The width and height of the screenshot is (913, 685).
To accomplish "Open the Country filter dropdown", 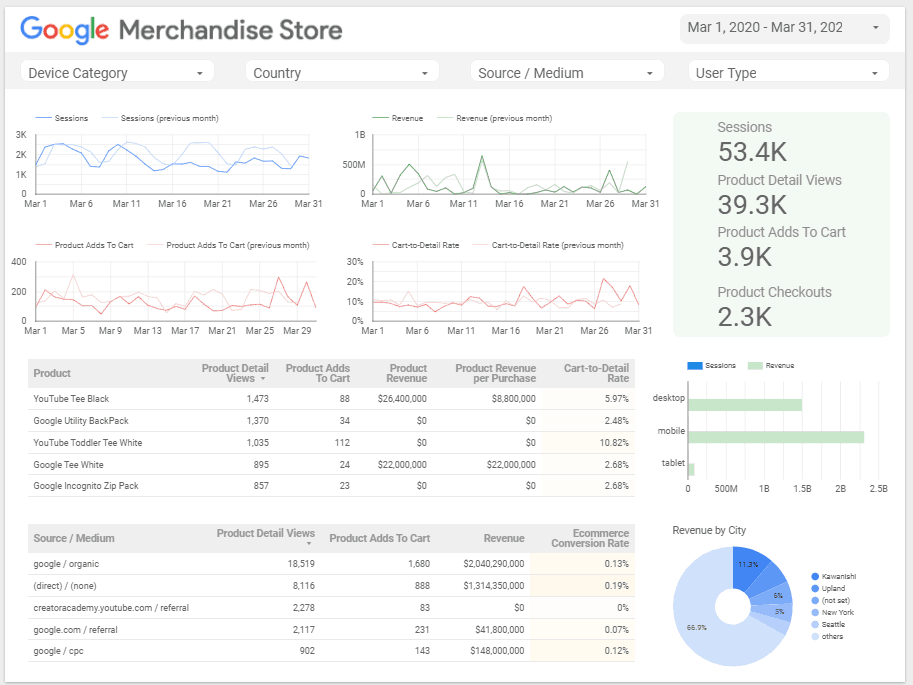I will 342,71.
